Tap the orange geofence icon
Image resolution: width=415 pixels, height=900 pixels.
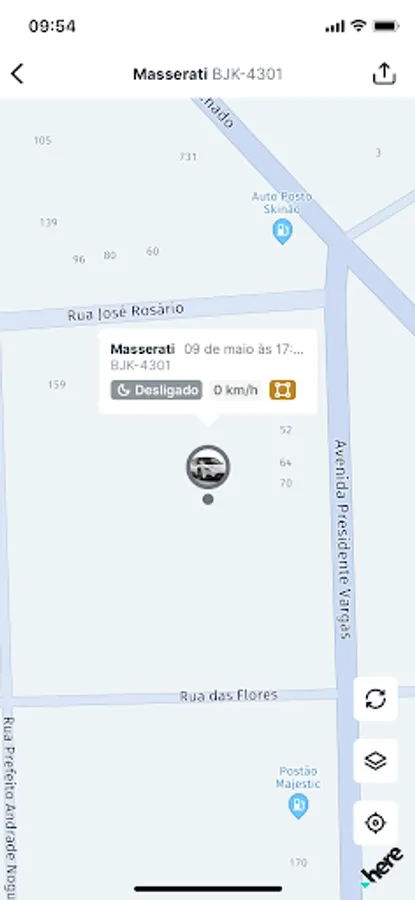pyautogui.click(x=282, y=390)
